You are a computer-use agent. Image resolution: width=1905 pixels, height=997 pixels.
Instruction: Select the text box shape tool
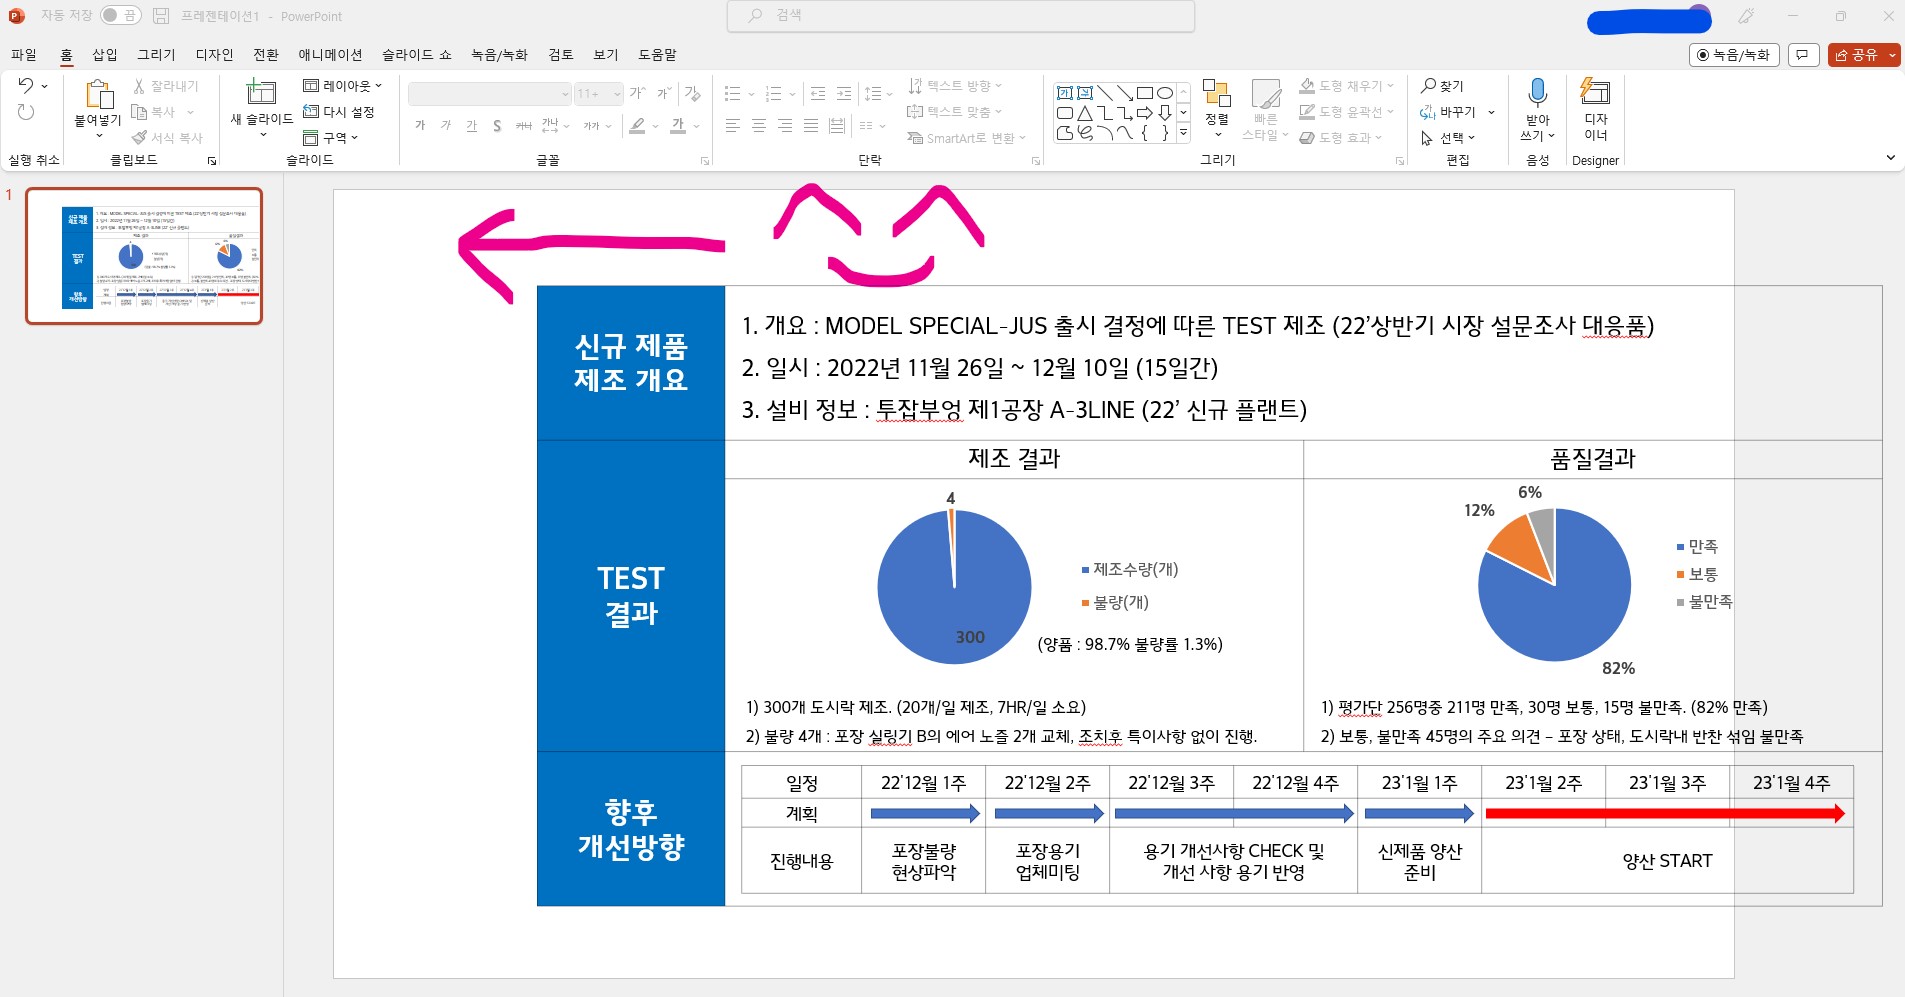(x=1065, y=93)
